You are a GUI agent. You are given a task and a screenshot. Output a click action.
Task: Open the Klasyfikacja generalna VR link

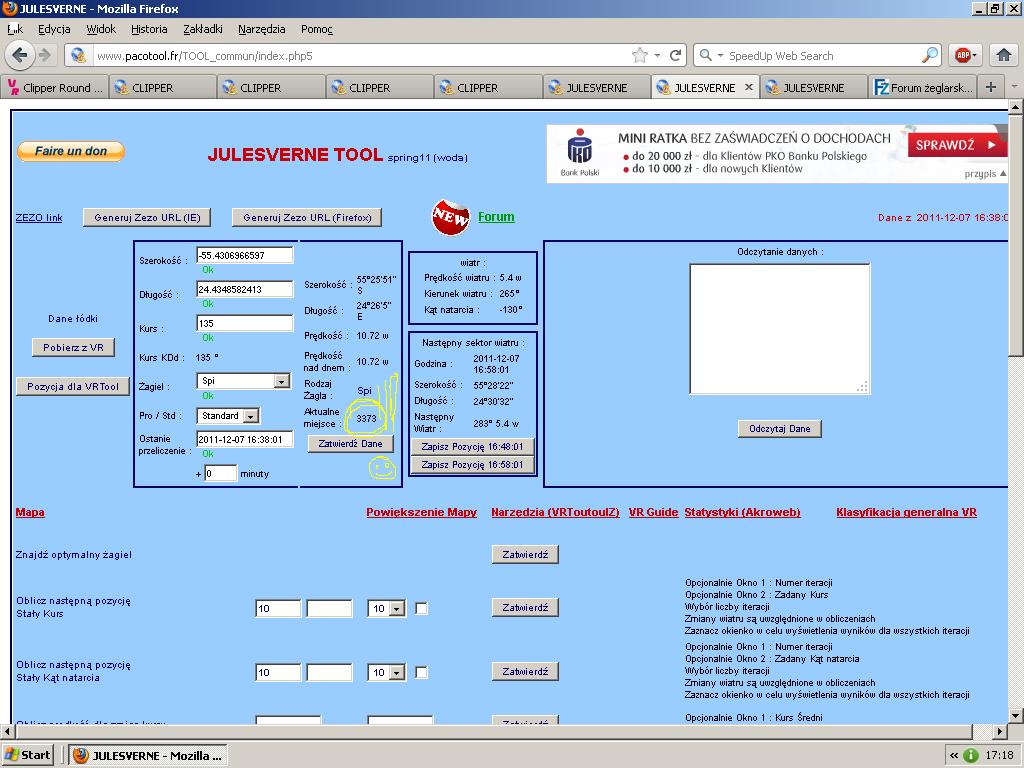coord(906,512)
